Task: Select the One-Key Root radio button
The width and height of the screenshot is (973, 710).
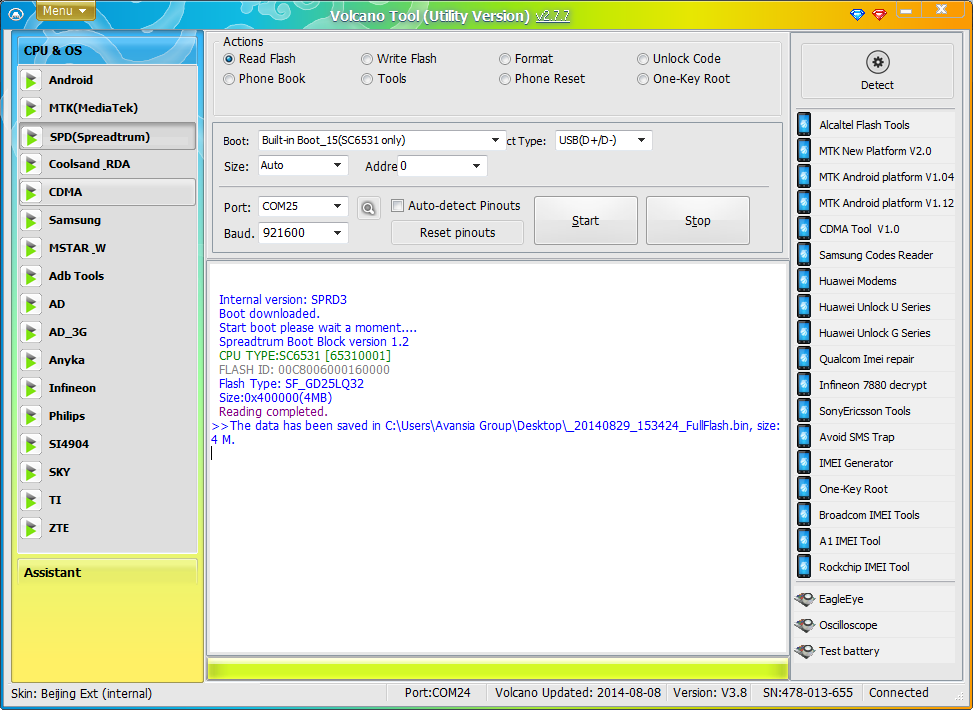Action: coord(643,79)
